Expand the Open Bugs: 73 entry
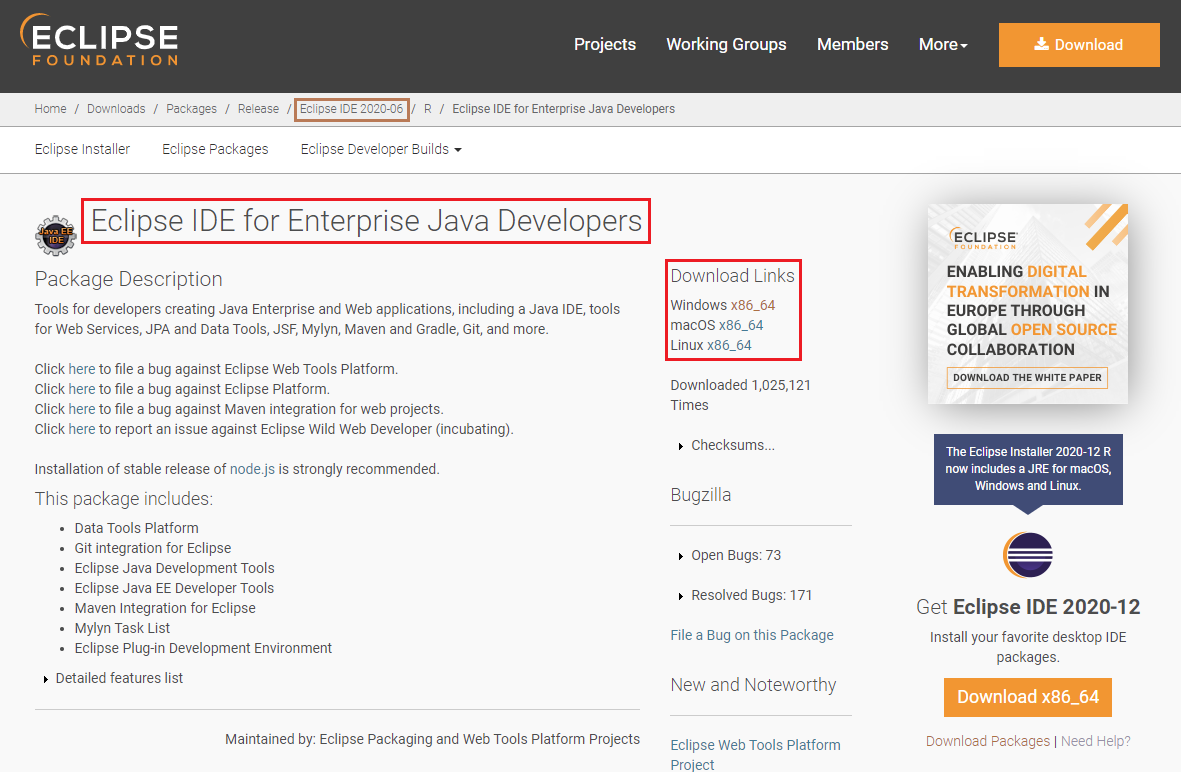Image resolution: width=1181 pixels, height=772 pixels. (x=735, y=555)
